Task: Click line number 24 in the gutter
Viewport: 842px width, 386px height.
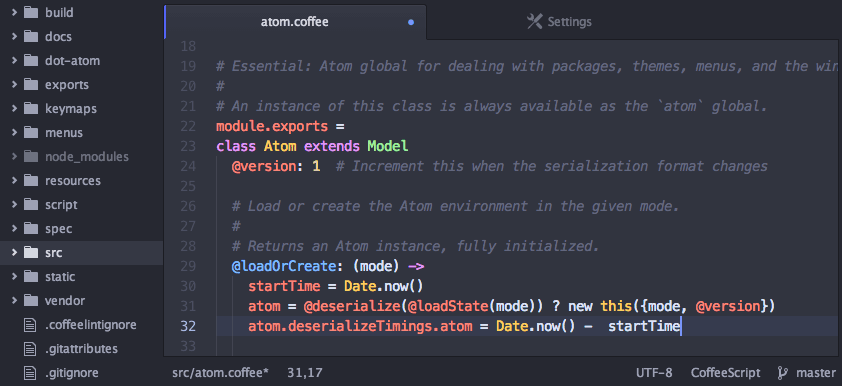Action: [188, 166]
